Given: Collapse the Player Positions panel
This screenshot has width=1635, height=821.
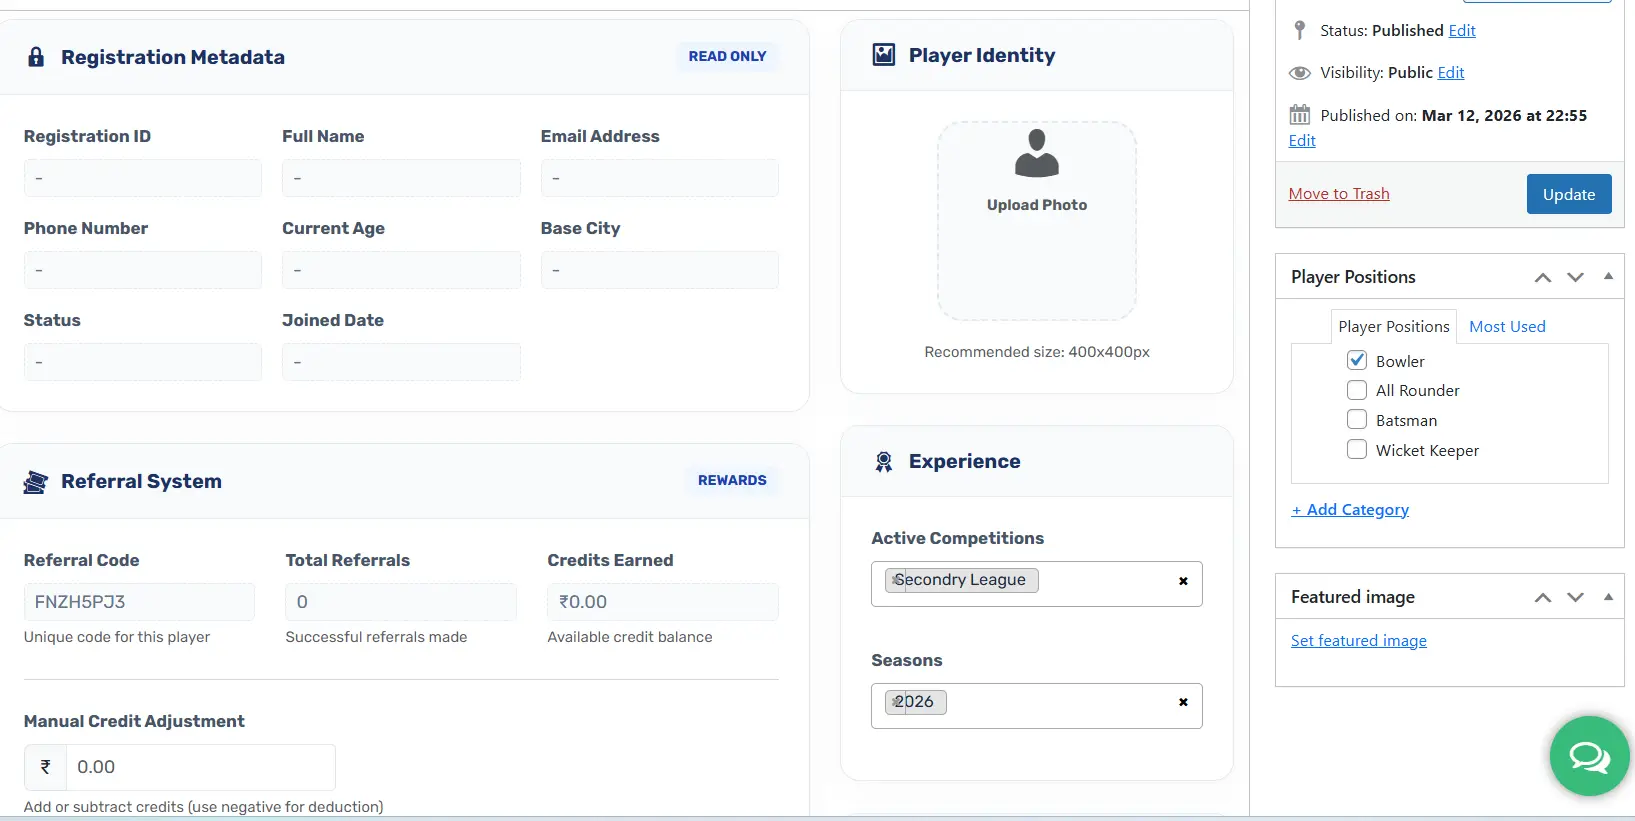Looking at the screenshot, I should [x=1607, y=277].
